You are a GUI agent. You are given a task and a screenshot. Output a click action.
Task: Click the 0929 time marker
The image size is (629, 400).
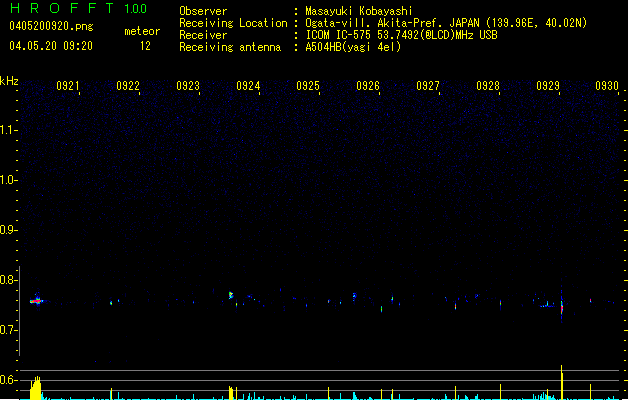tap(548, 86)
